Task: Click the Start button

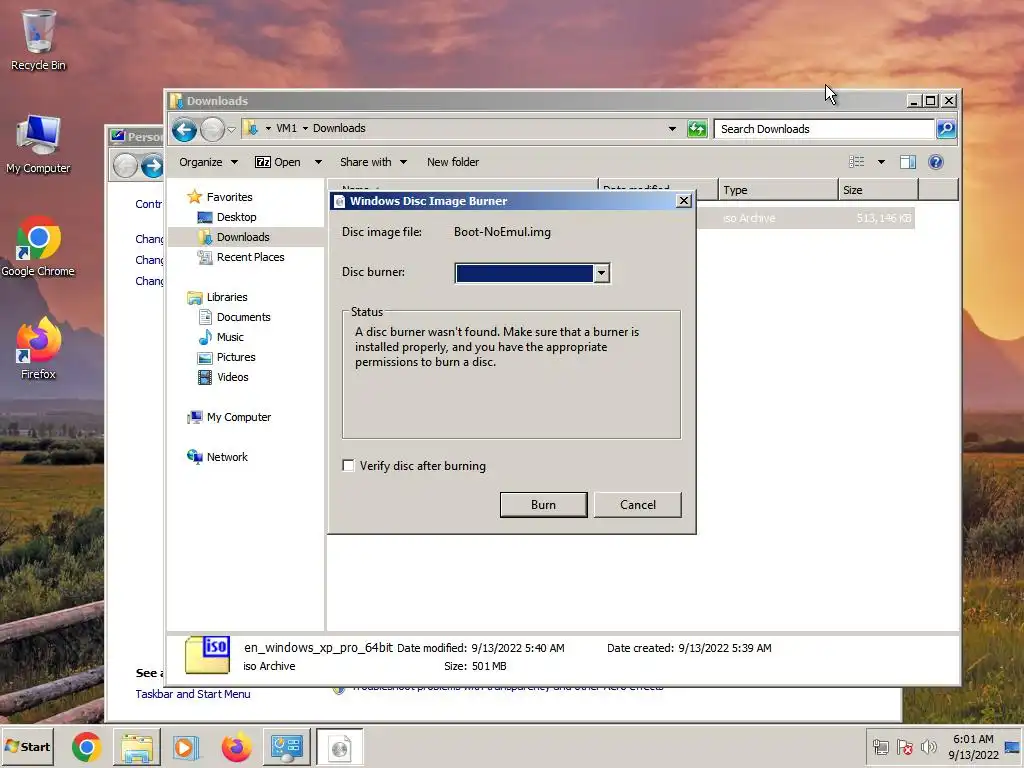Action: pos(27,747)
